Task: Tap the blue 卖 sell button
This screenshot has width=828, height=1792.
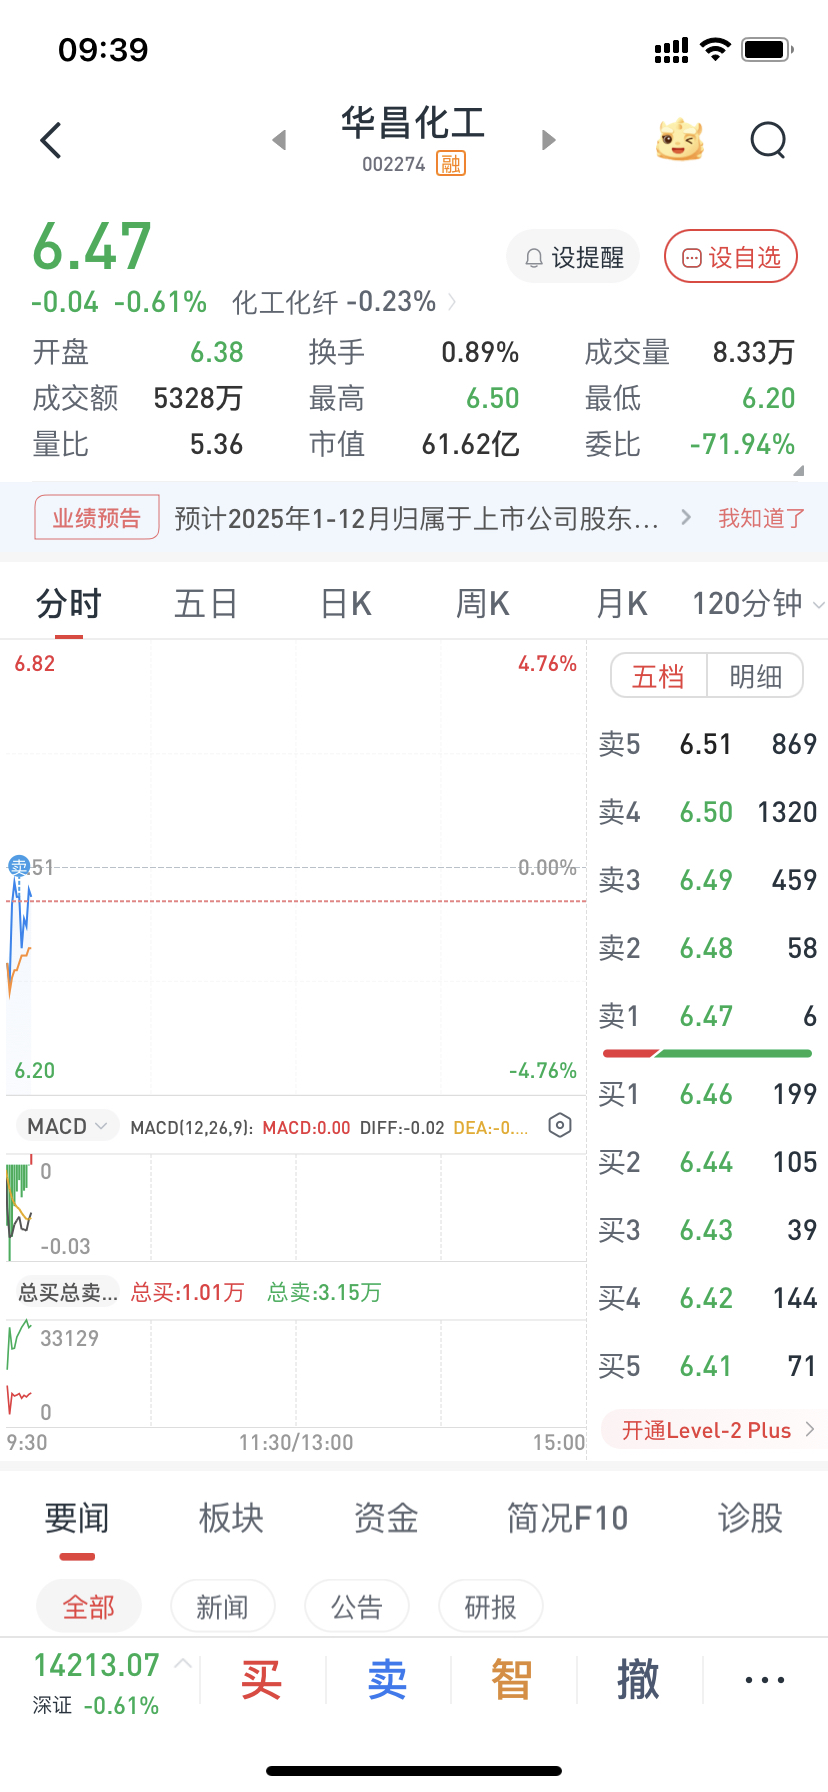Action: [x=388, y=1680]
